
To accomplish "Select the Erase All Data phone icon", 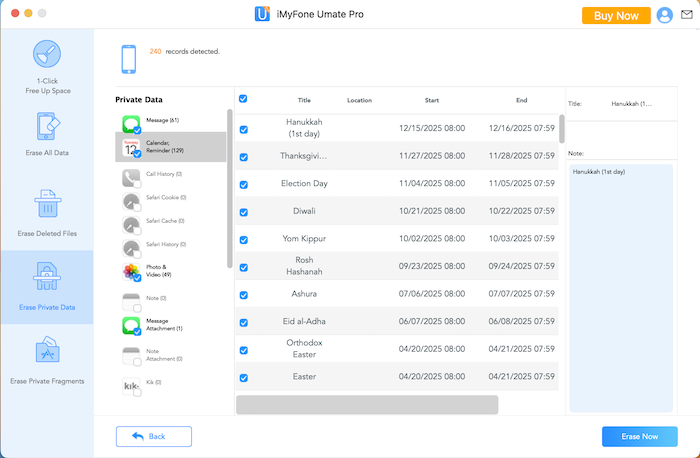I will tap(47, 127).
